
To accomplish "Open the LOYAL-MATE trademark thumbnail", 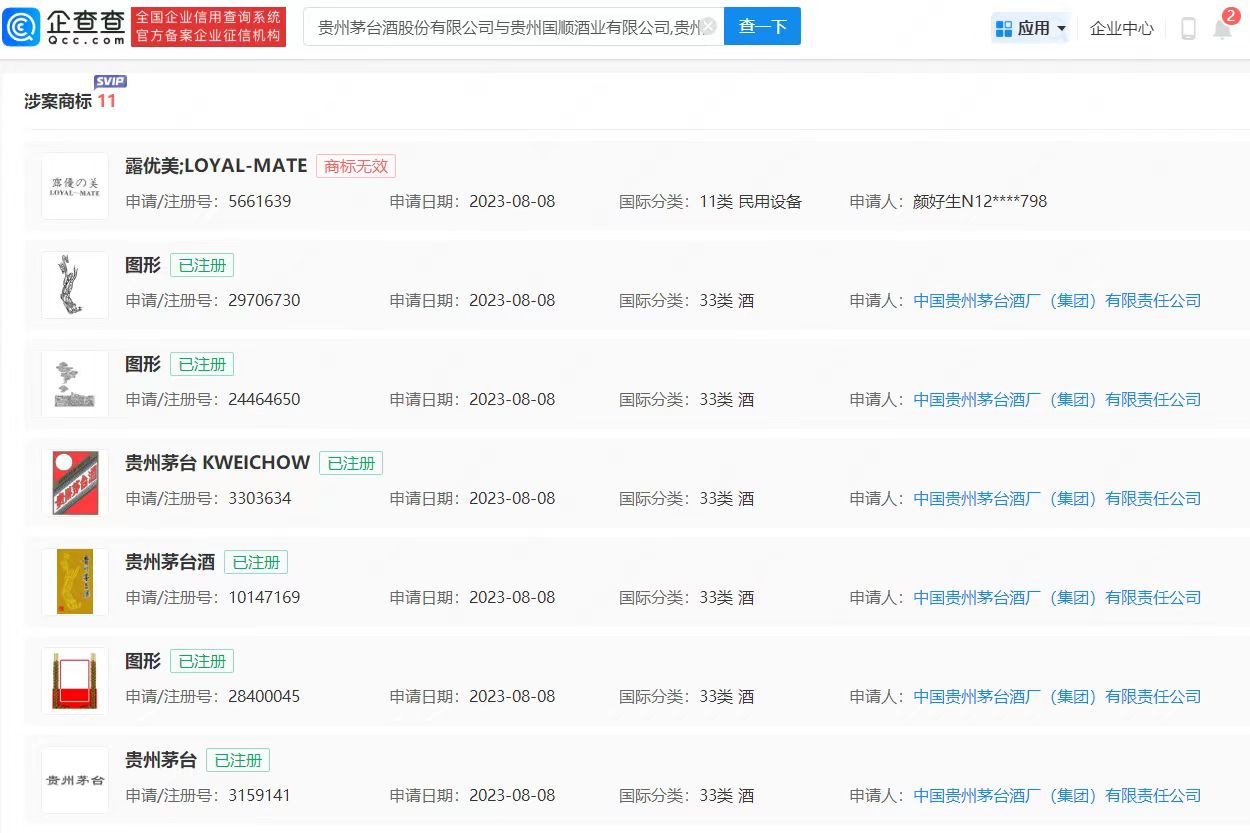I will click(75, 186).
